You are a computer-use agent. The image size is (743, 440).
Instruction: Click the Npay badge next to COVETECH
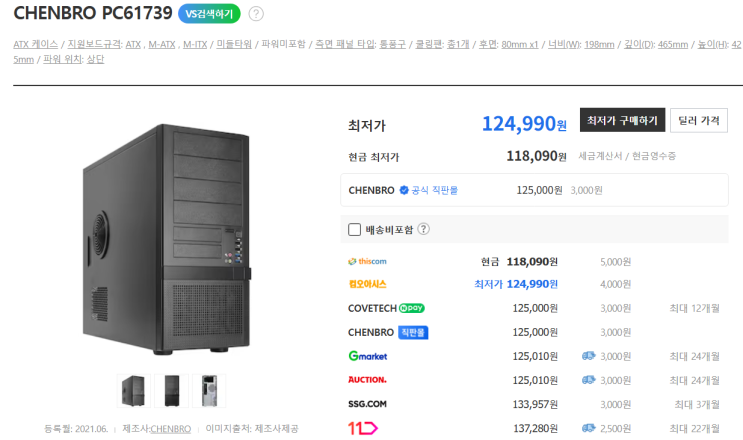pos(412,308)
